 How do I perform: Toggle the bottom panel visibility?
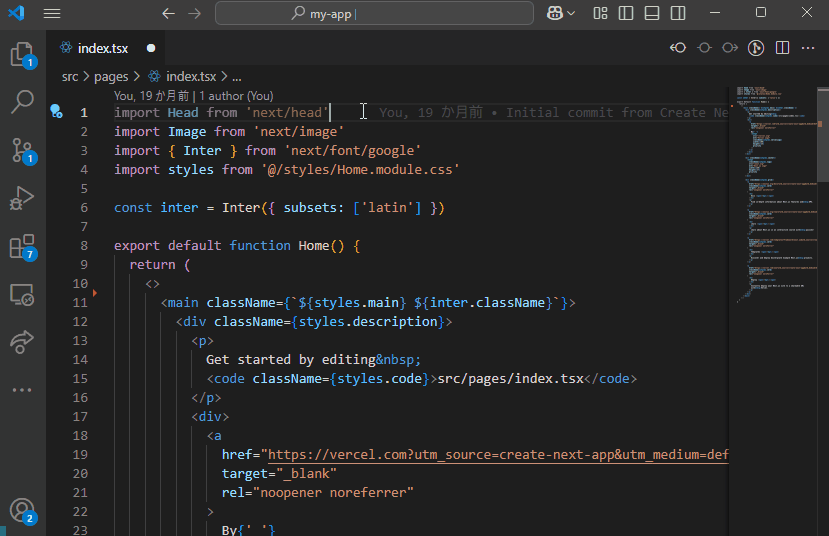coord(652,13)
